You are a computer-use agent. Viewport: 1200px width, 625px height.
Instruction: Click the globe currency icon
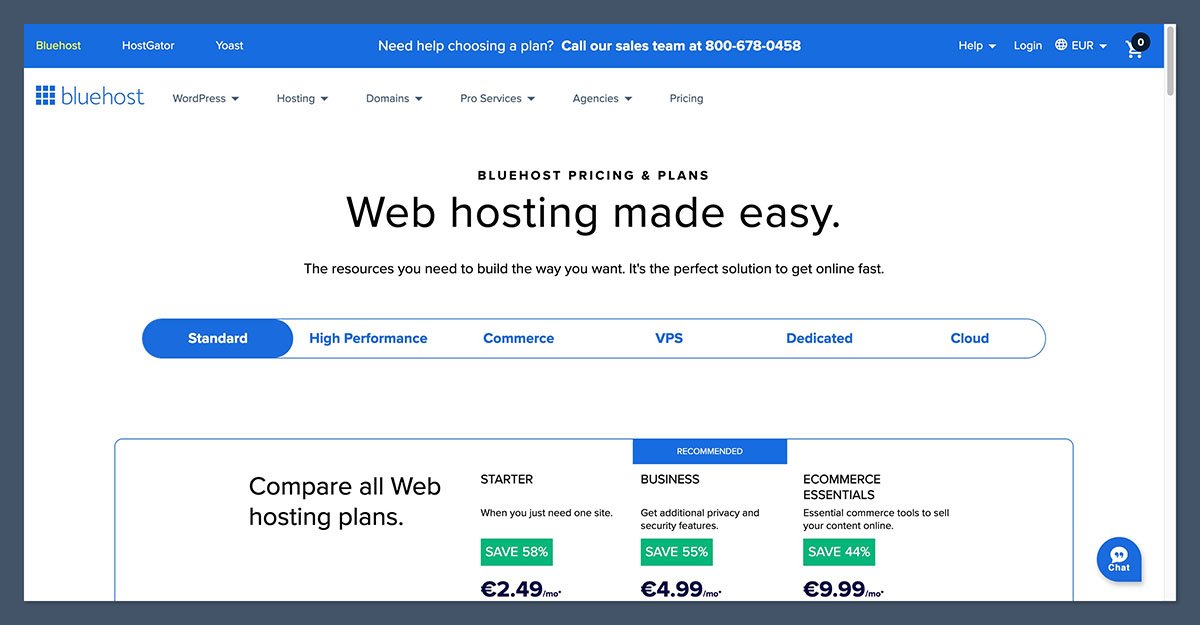pos(1061,45)
